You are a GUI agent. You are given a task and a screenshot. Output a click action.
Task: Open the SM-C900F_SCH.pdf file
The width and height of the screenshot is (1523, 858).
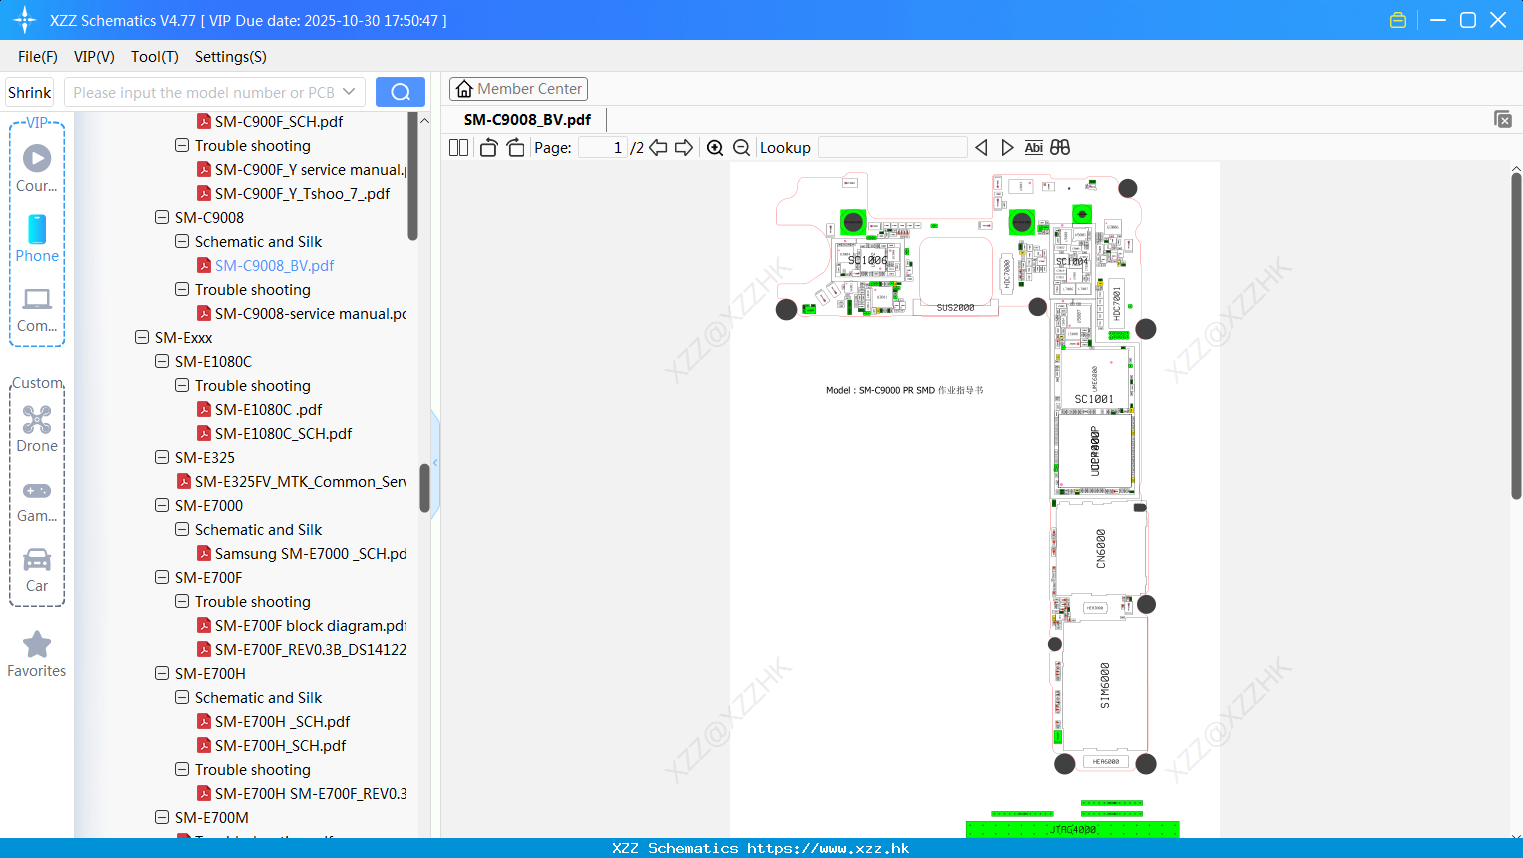click(279, 121)
